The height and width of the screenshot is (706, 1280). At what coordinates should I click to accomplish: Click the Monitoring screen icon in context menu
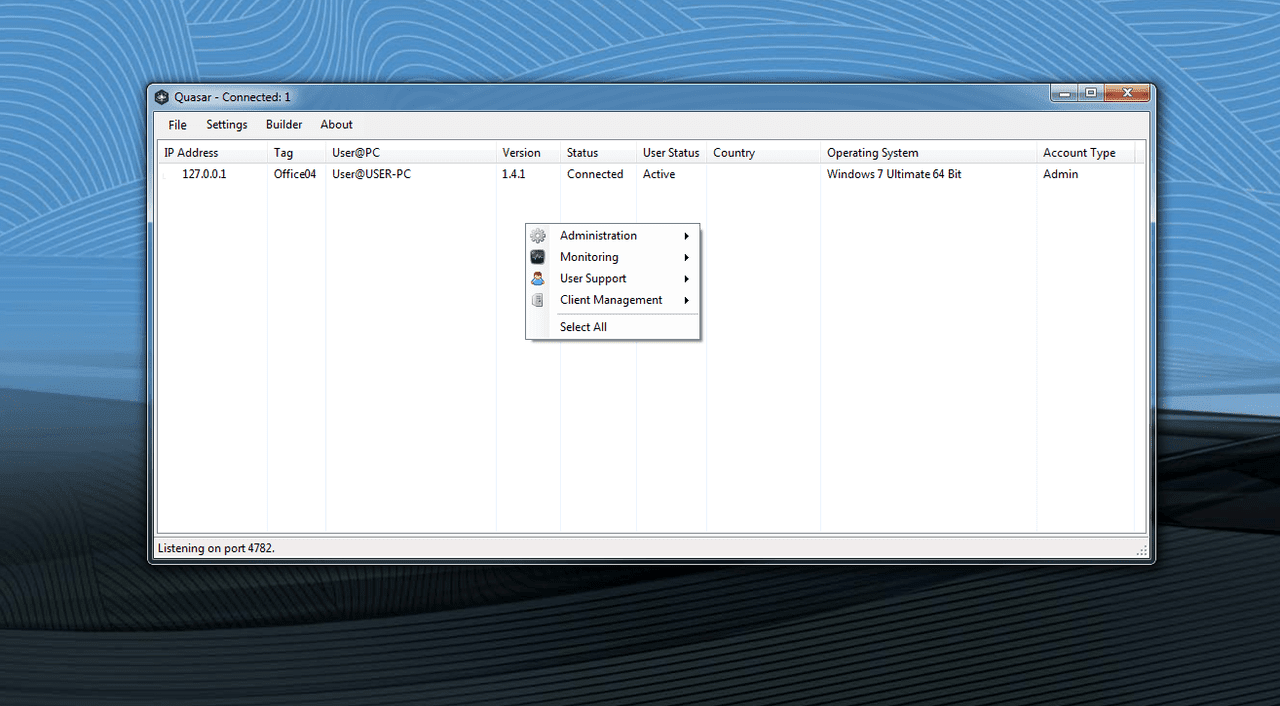[x=538, y=257]
